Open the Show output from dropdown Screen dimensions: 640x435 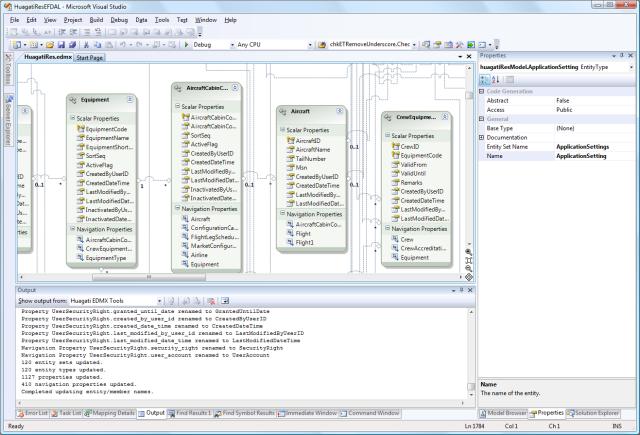pyautogui.click(x=159, y=301)
